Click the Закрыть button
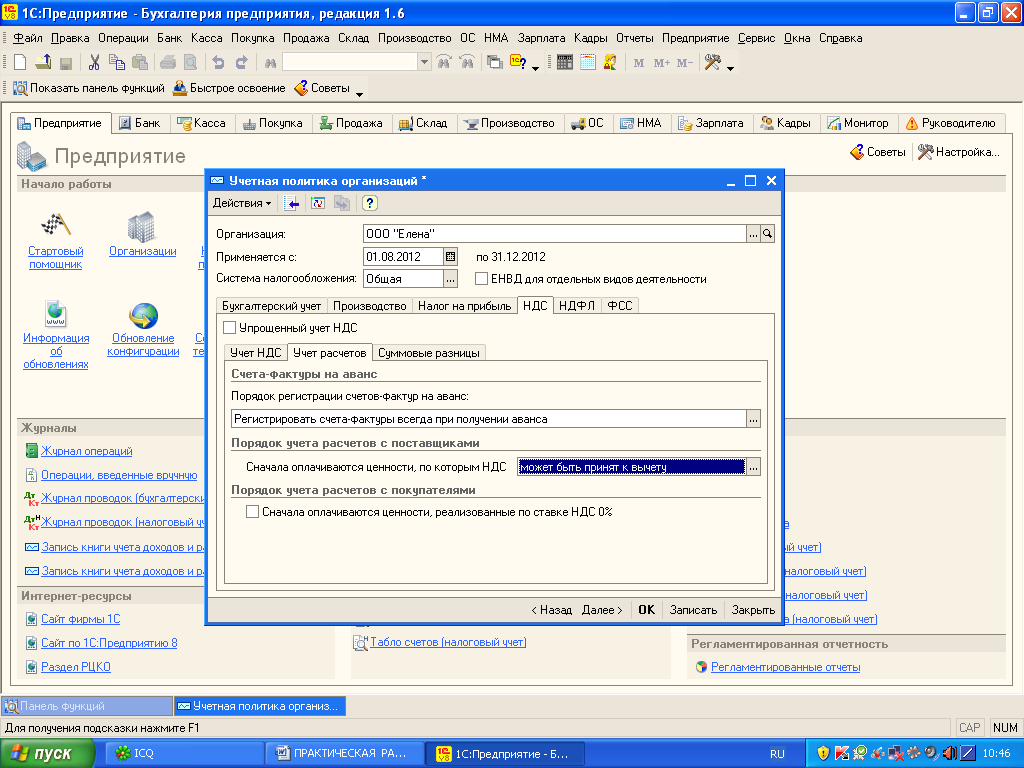Viewport: 1024px width, 768px height. [753, 609]
